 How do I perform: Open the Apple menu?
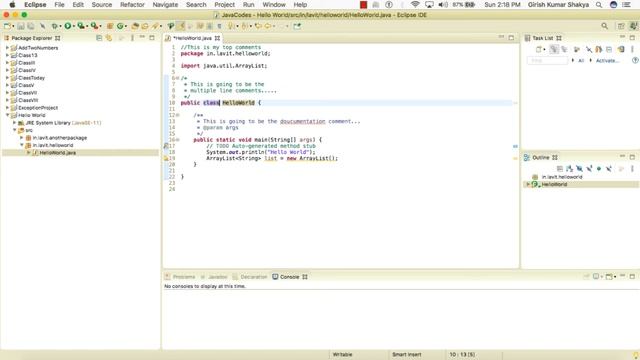pos(12,5)
